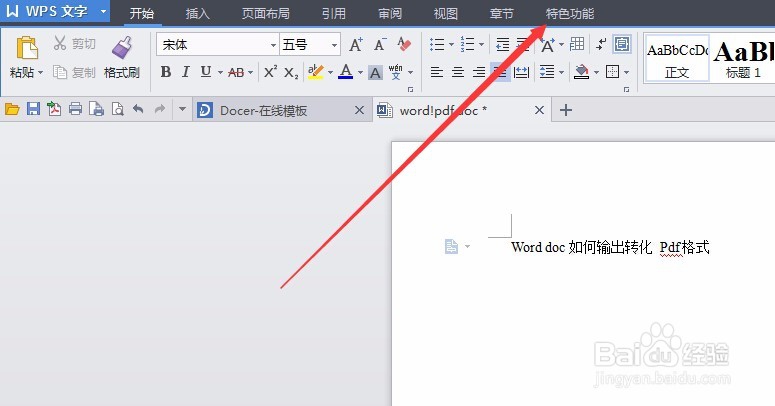
Task: Switch to the 插入 ribbon tab
Action: (x=198, y=13)
